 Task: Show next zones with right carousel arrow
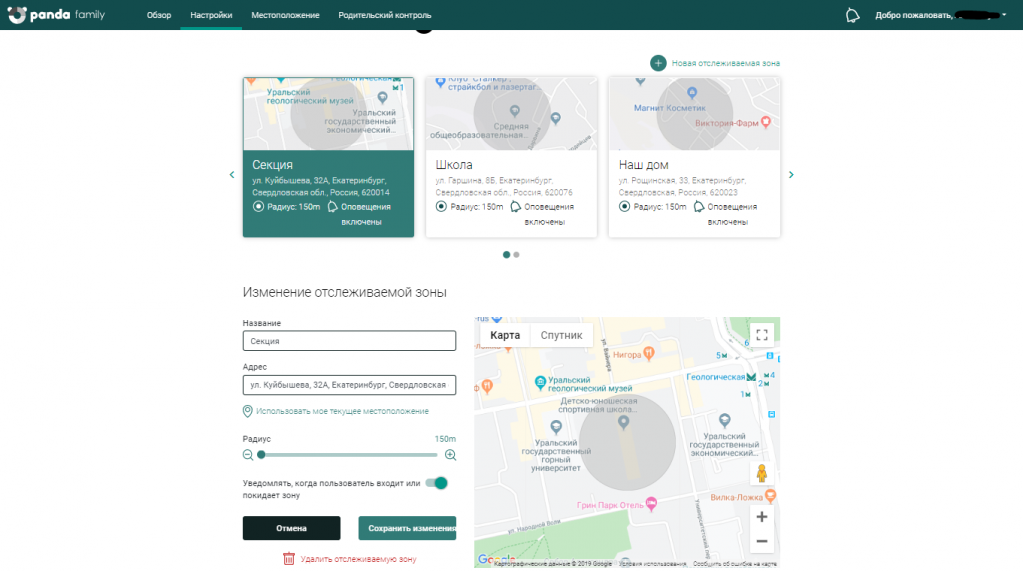(x=791, y=175)
